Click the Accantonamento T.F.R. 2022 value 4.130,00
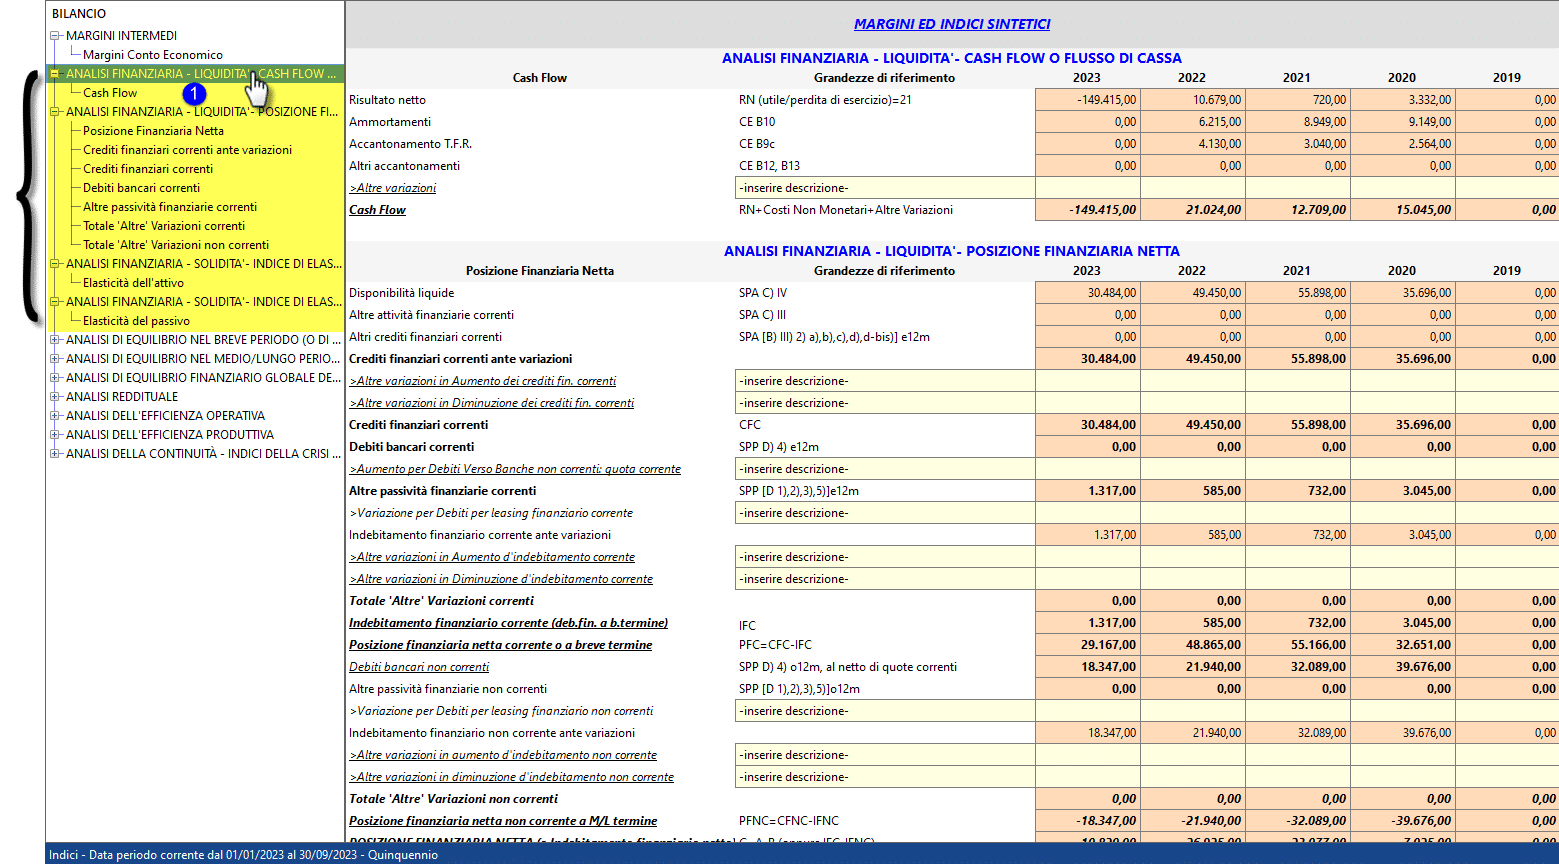This screenshot has width=1559, height=864. click(1193, 144)
